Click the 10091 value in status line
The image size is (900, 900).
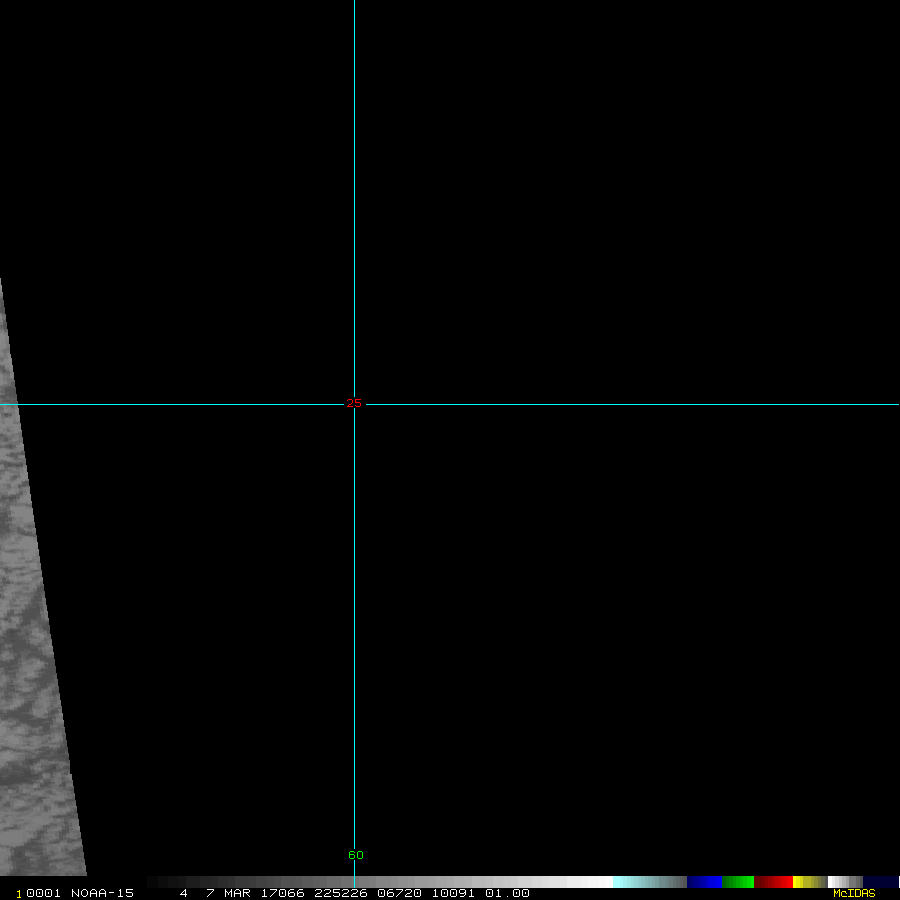click(x=451, y=893)
